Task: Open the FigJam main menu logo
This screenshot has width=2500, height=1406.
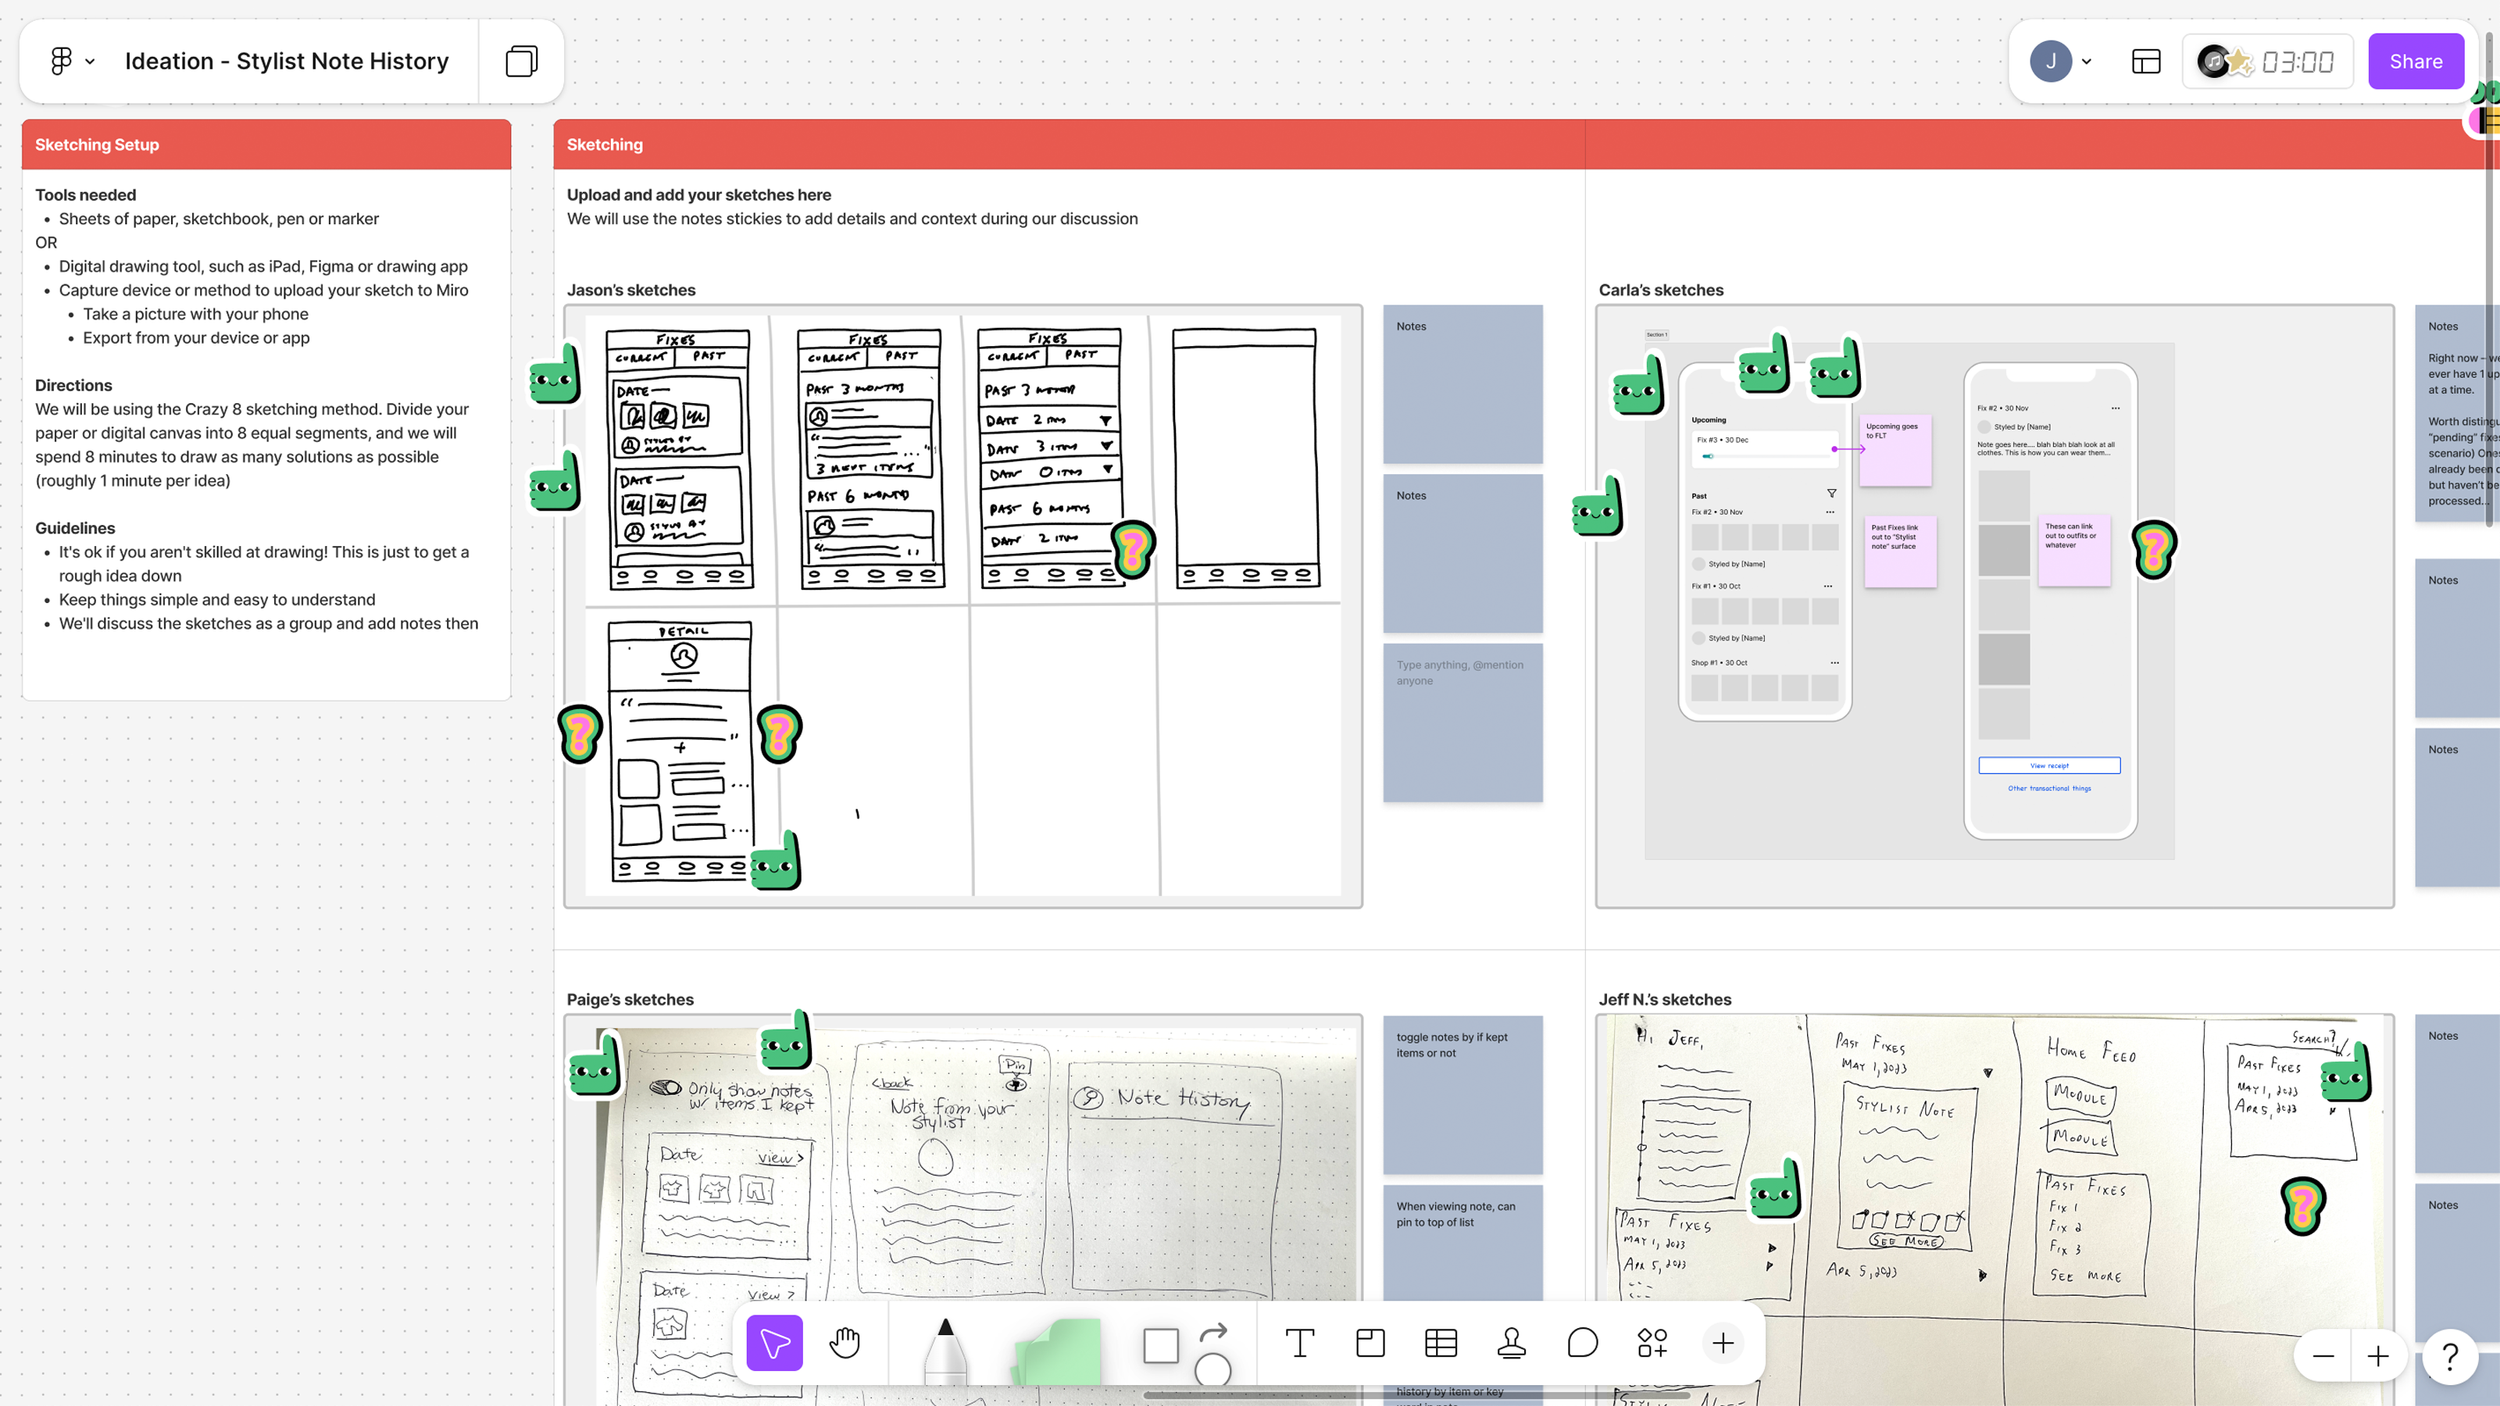Action: tap(61, 61)
